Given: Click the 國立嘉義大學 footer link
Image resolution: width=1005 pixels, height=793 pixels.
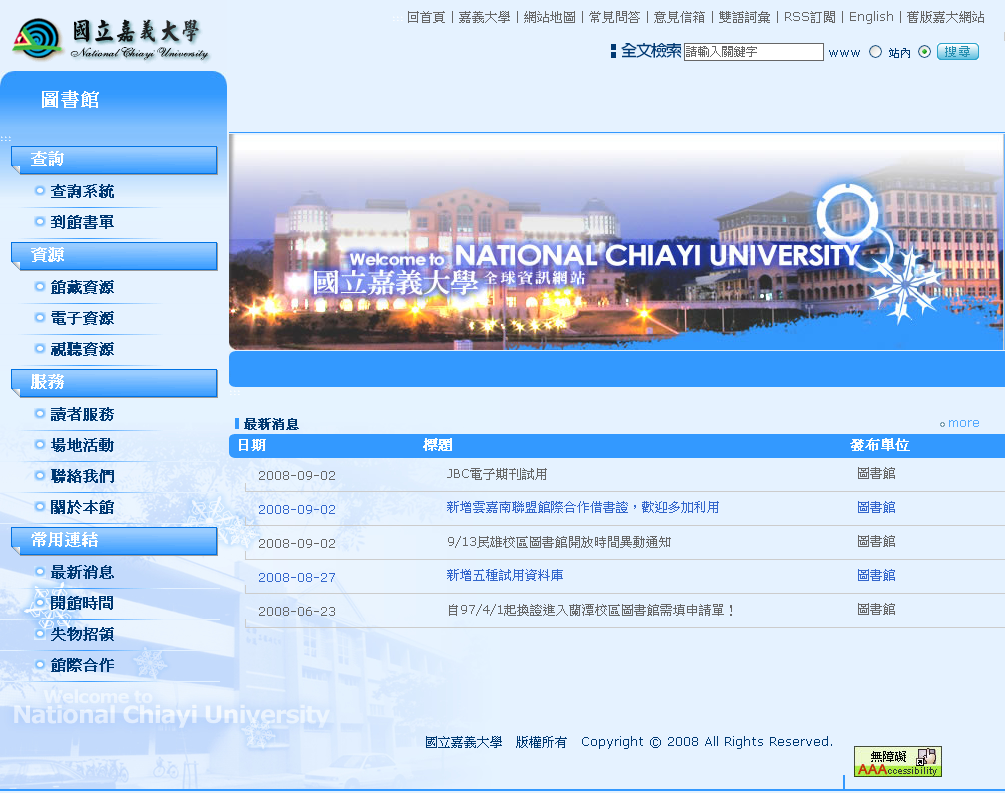Looking at the screenshot, I should point(463,742).
